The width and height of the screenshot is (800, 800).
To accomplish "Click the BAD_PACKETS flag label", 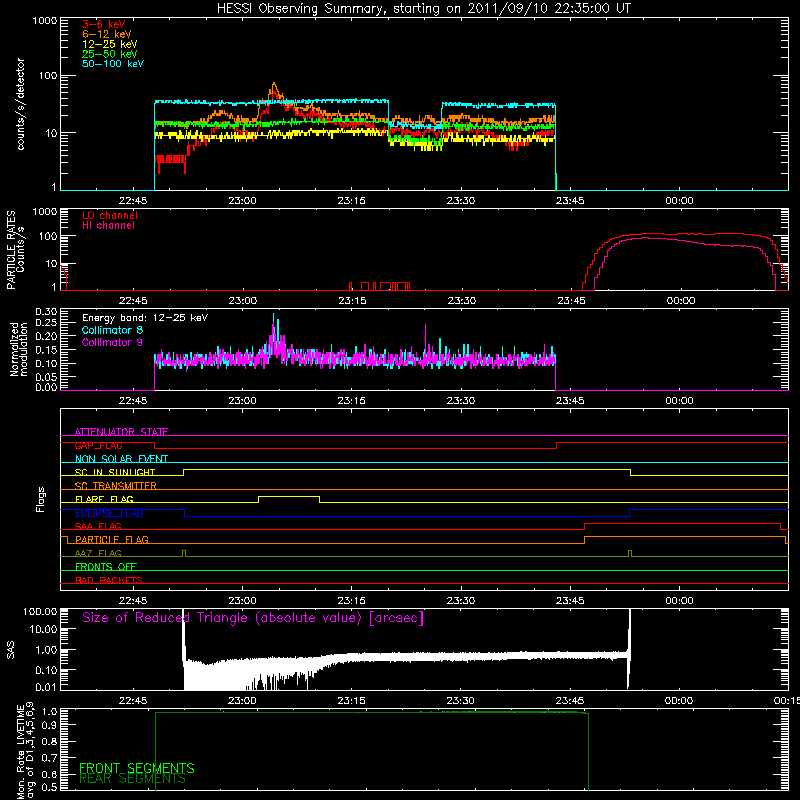I will (x=109, y=580).
